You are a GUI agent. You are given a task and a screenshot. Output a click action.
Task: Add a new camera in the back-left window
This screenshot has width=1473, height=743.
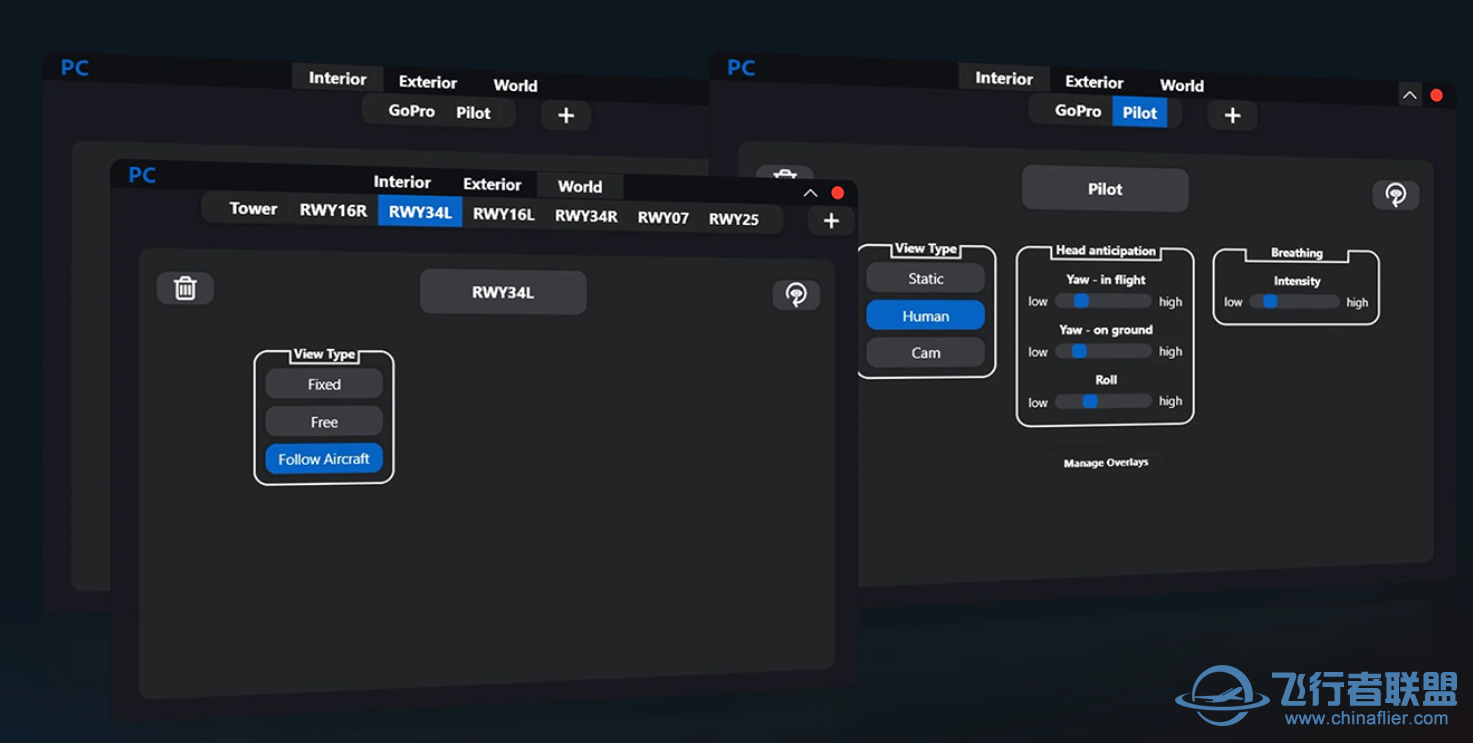point(566,115)
